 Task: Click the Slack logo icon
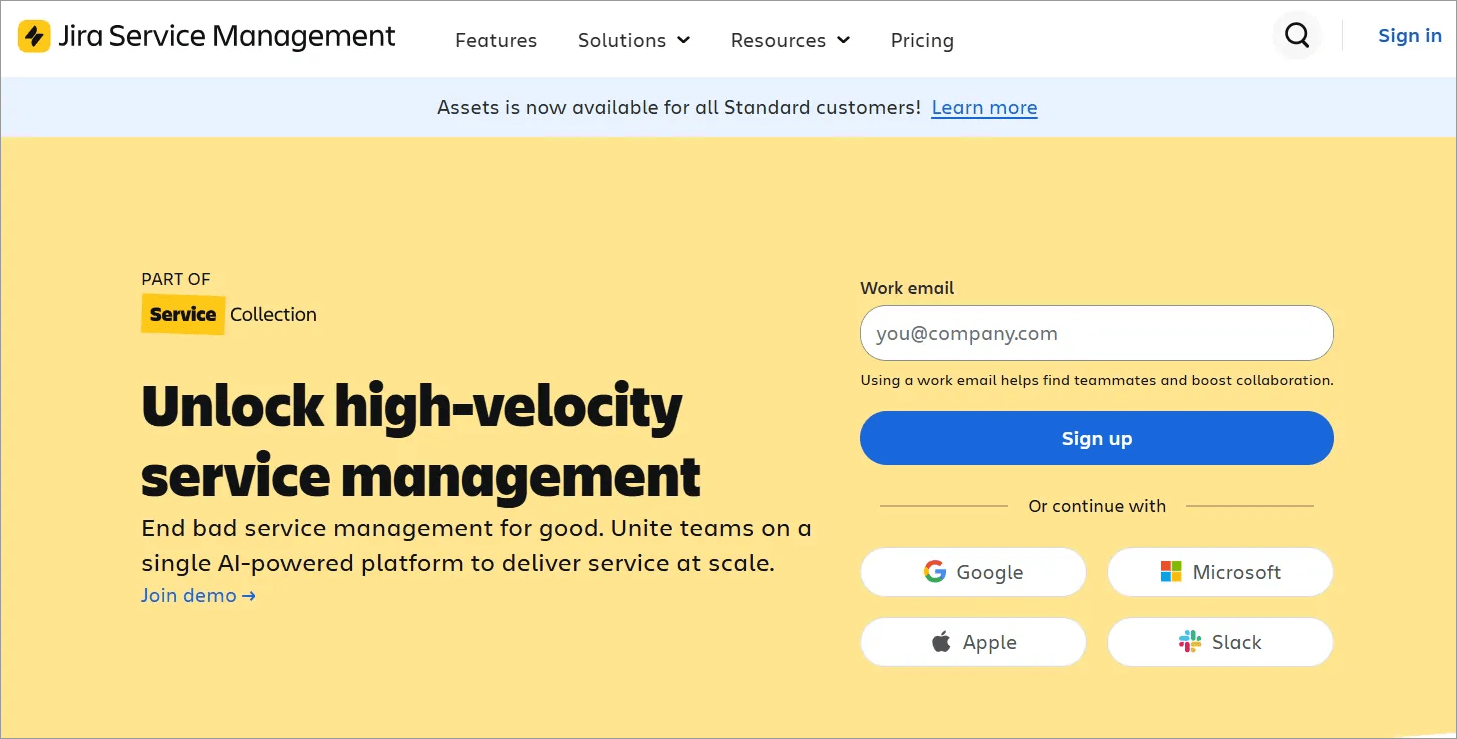coord(1190,642)
